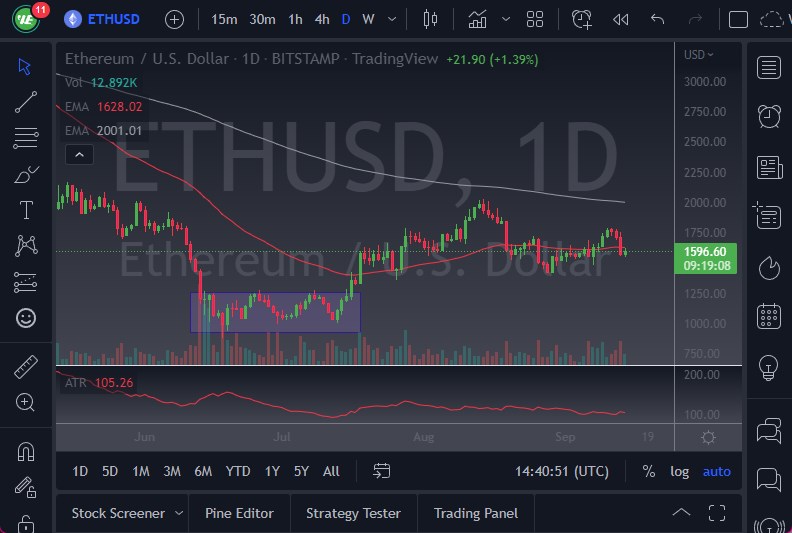
Task: Redo the last chart action
Action: (x=695, y=20)
